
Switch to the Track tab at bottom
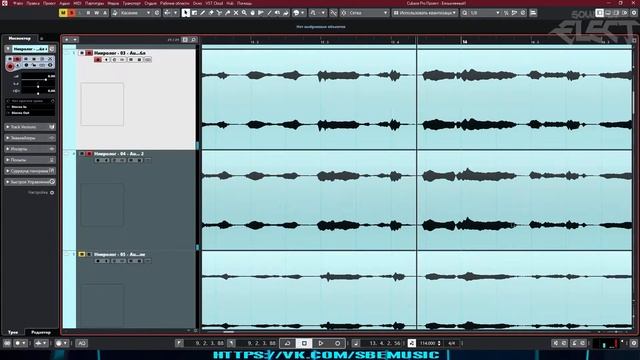coord(13,333)
